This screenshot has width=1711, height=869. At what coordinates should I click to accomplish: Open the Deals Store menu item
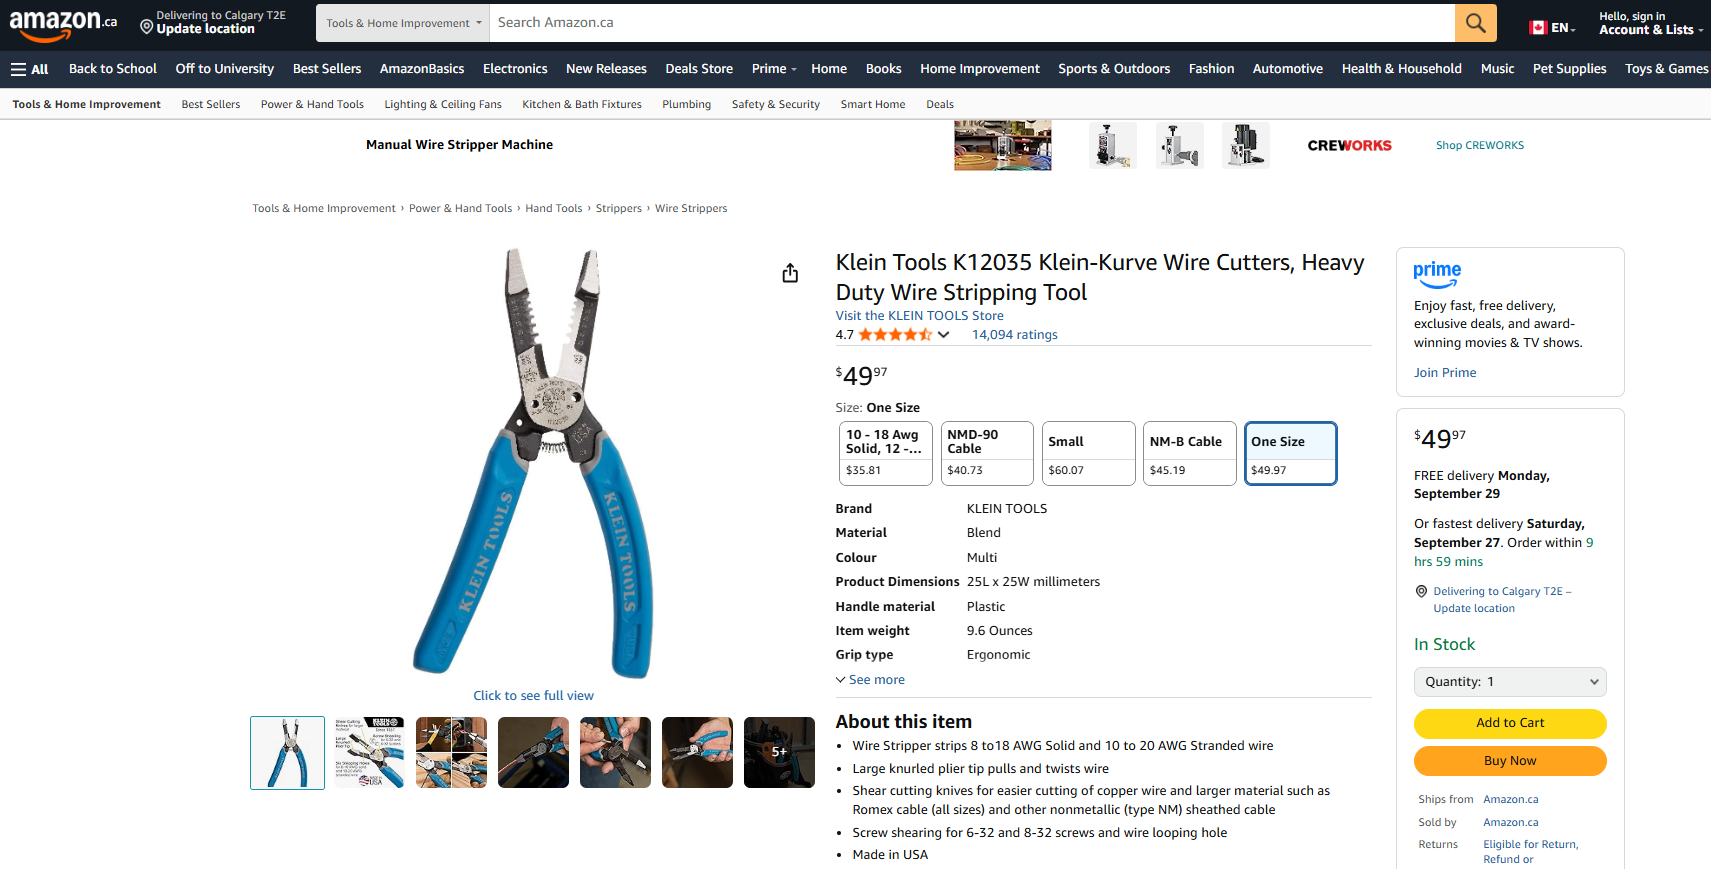pyautogui.click(x=699, y=69)
